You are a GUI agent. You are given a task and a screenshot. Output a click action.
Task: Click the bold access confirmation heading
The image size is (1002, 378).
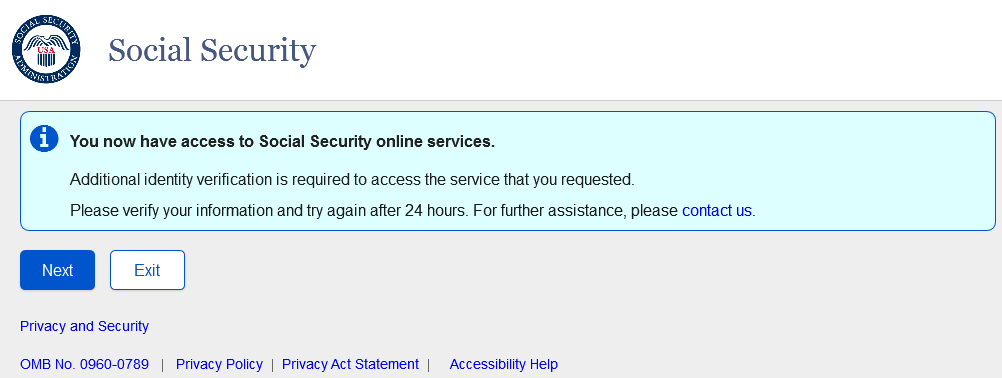coord(282,142)
